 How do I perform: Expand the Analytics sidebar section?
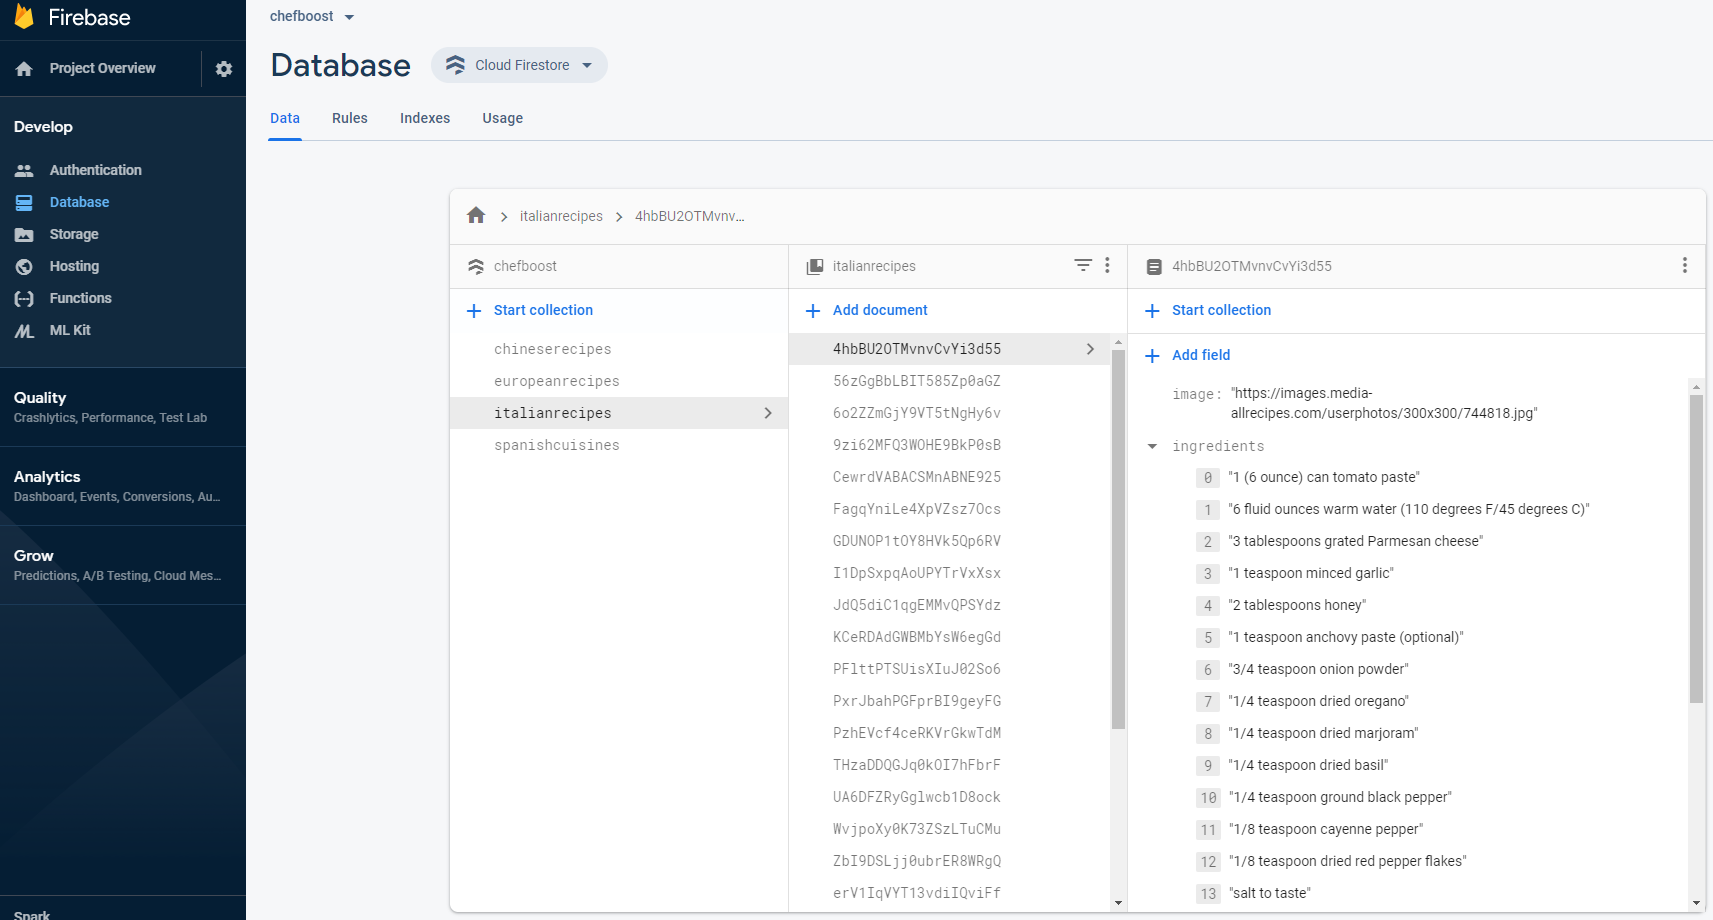pos(123,486)
